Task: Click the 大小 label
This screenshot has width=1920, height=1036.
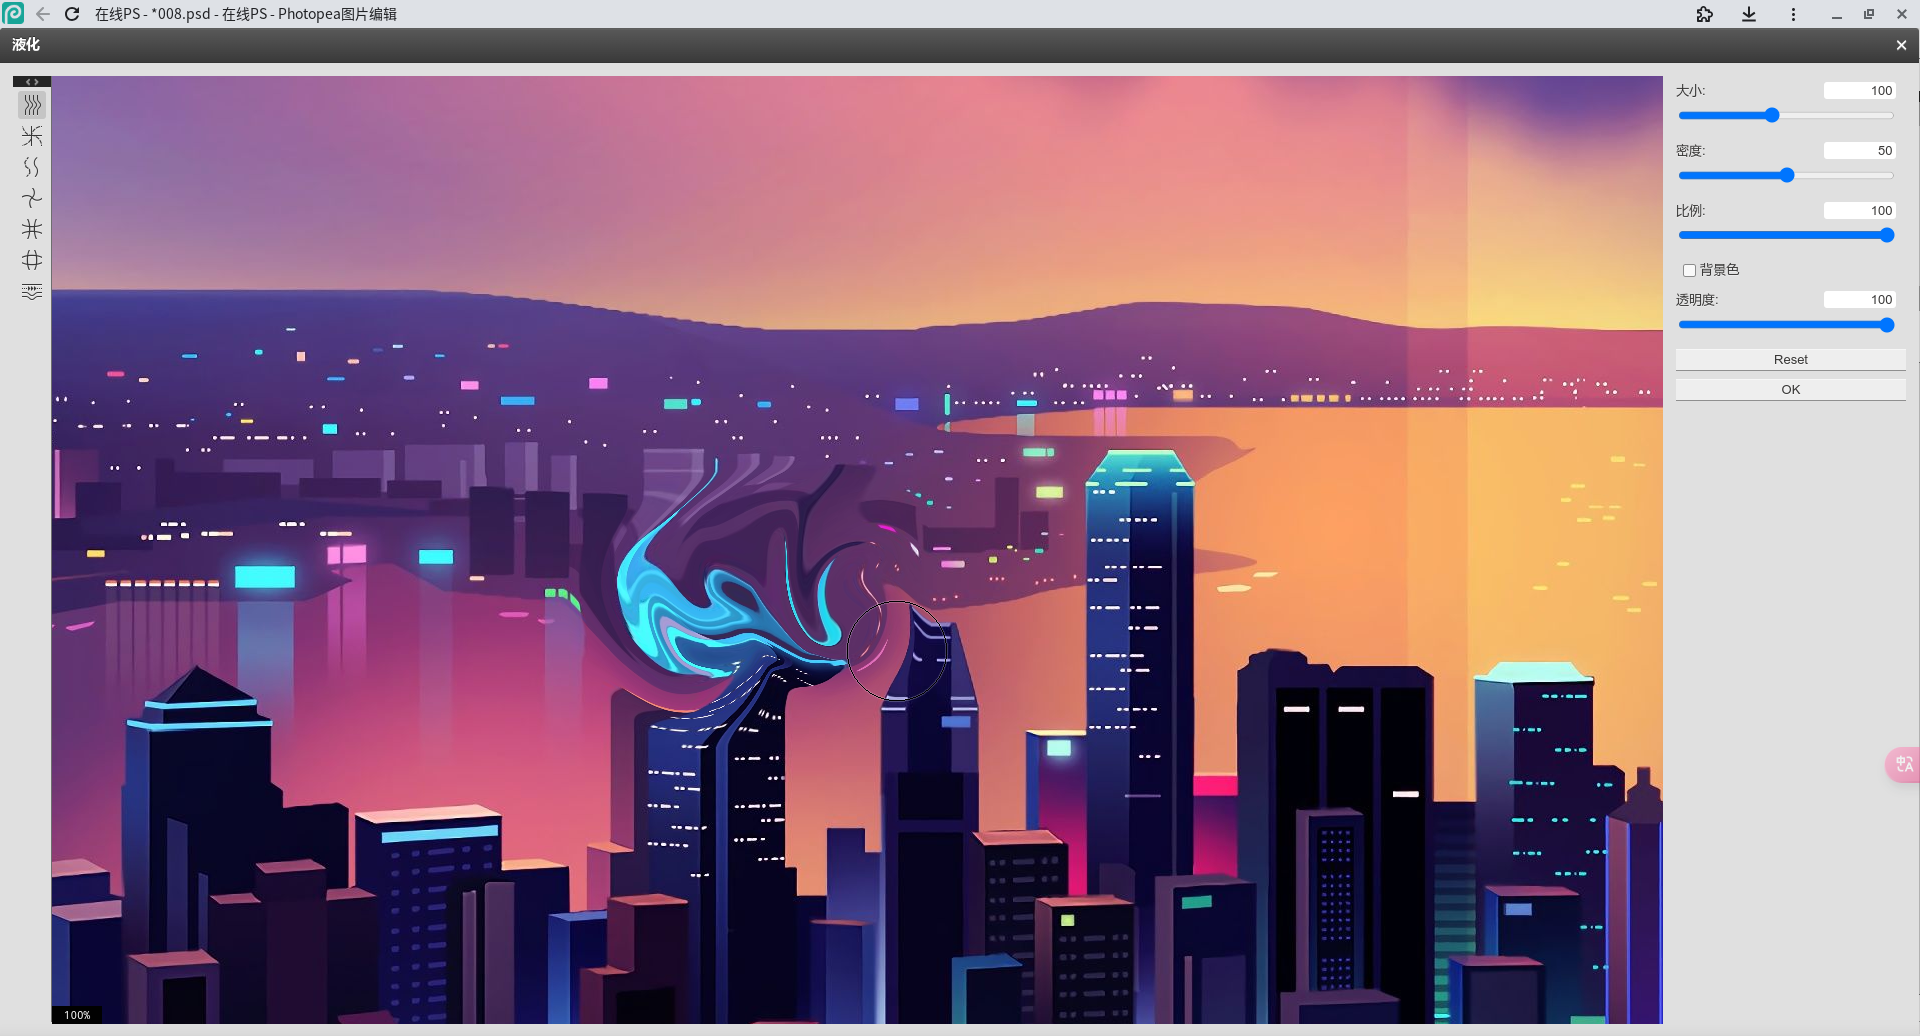Action: pos(1690,91)
